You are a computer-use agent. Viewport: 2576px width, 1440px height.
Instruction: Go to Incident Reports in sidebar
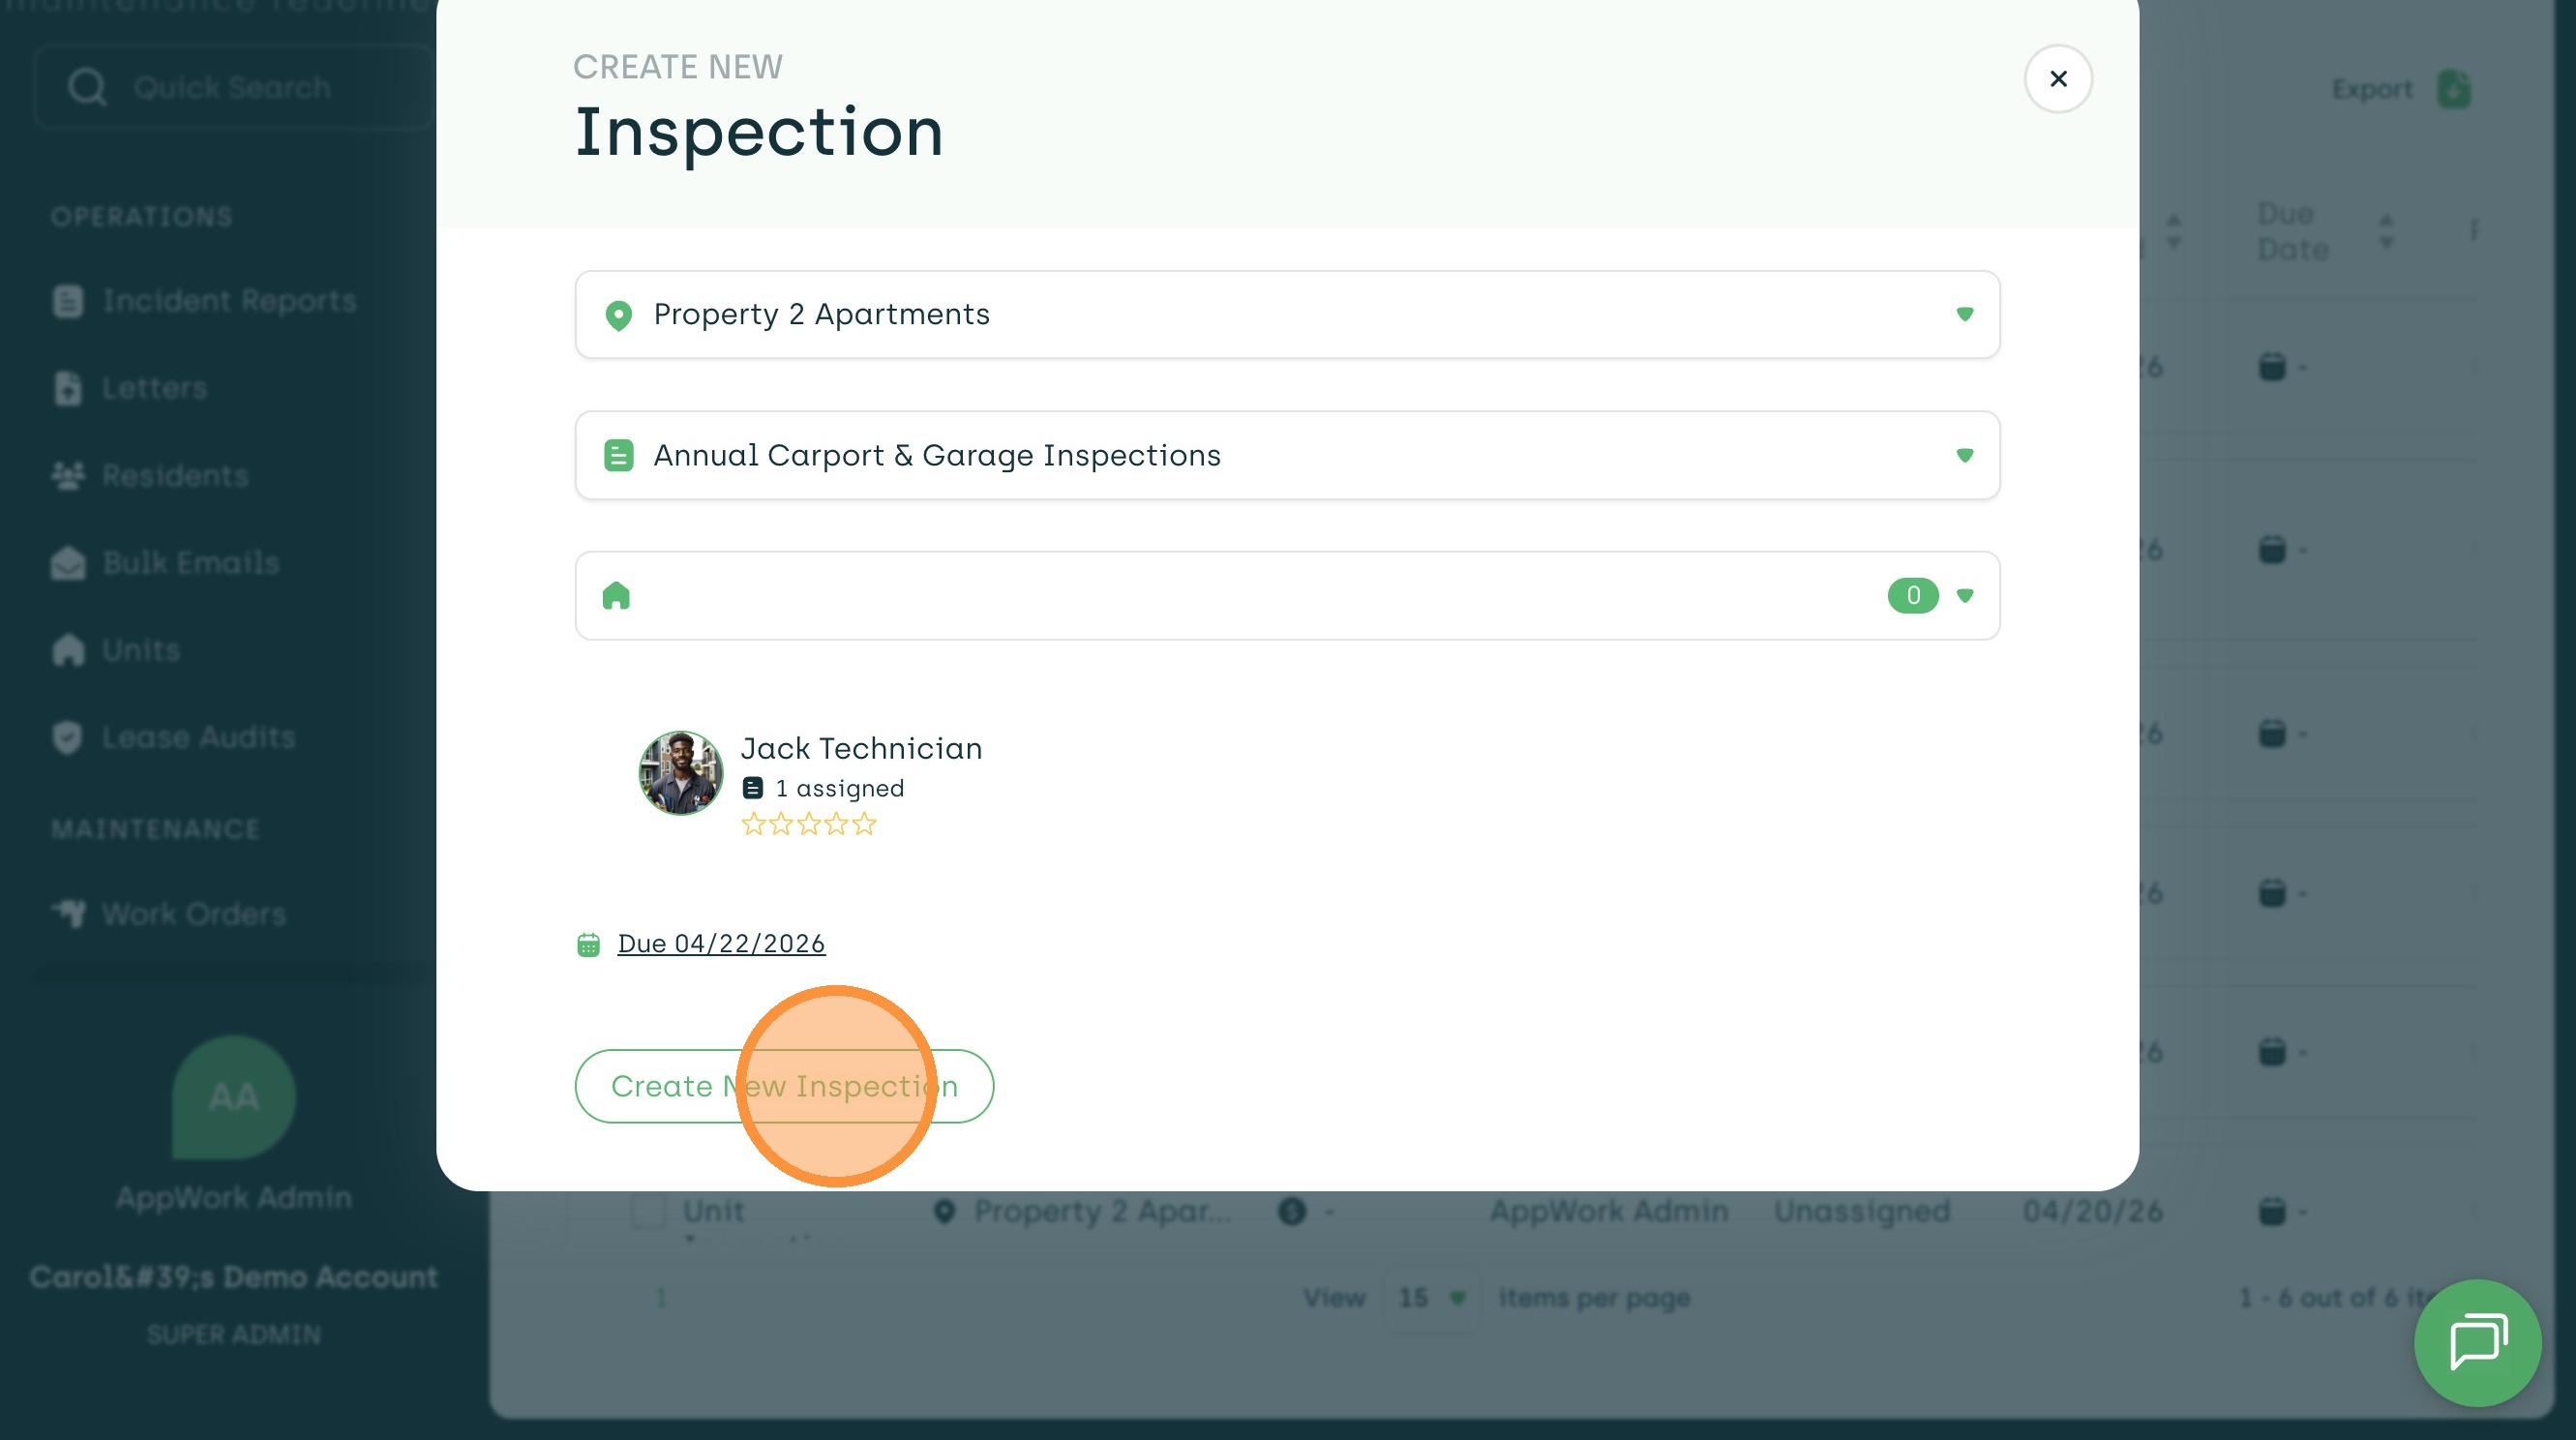tap(229, 301)
